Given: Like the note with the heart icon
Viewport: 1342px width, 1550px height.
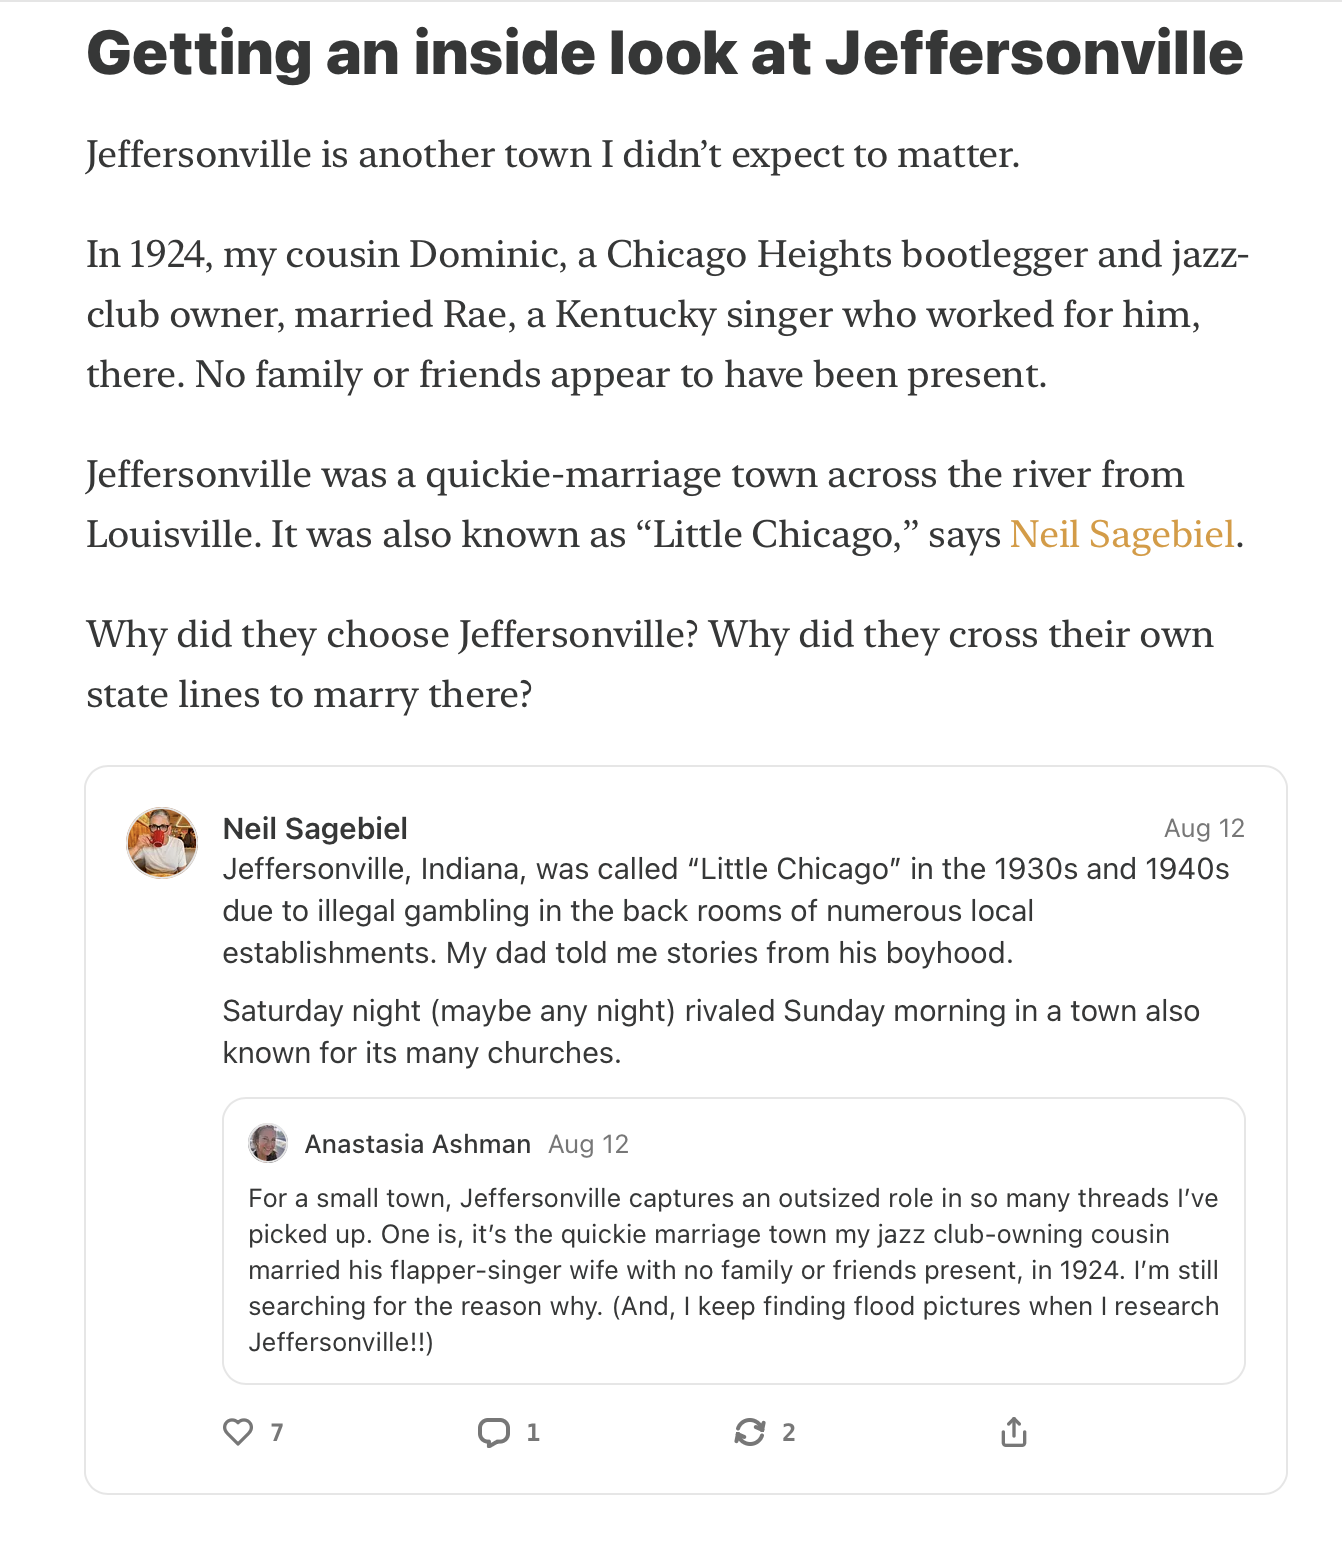Looking at the screenshot, I should [238, 1432].
